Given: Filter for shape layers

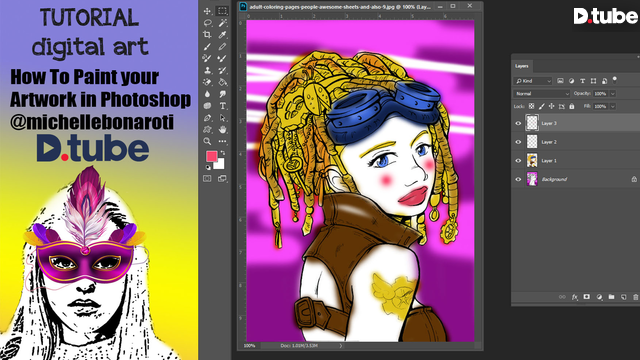Looking at the screenshot, I should click(x=593, y=81).
